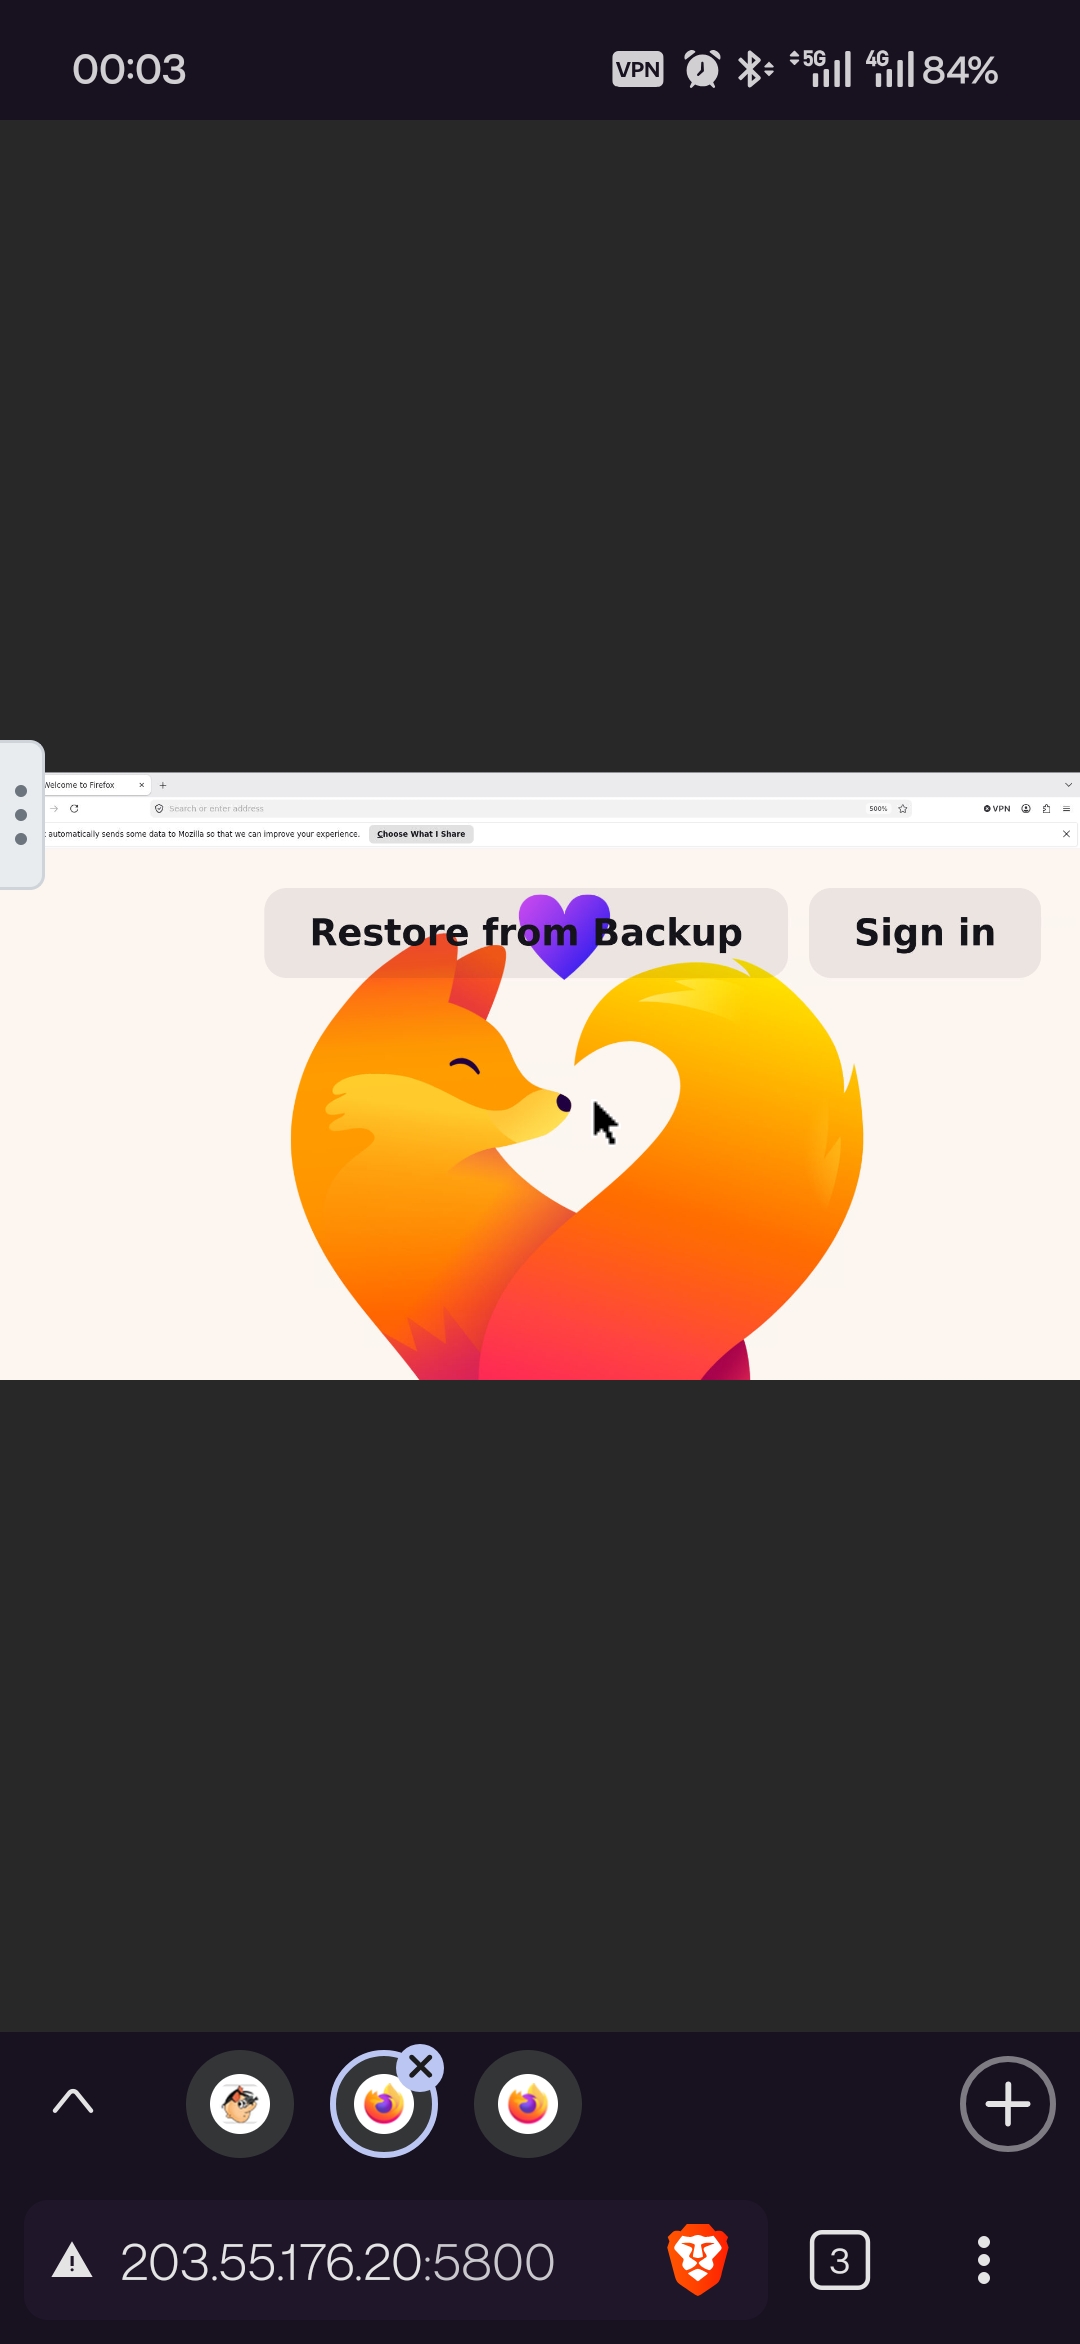Open a new tab in remote Firefox
This screenshot has width=1080, height=2344.
pos(163,785)
